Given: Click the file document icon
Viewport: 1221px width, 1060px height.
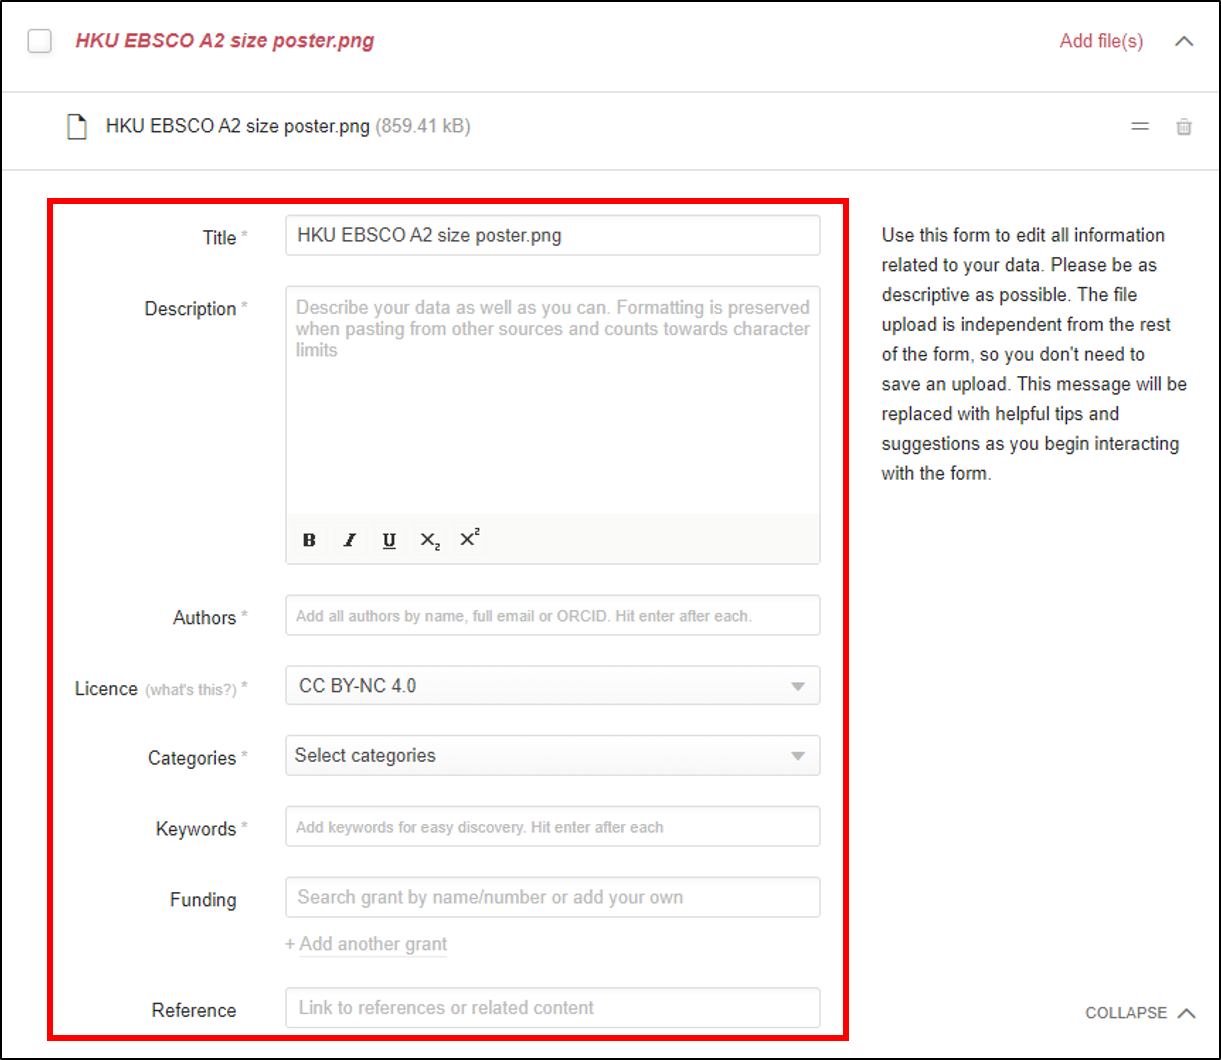Looking at the screenshot, I should coord(76,127).
